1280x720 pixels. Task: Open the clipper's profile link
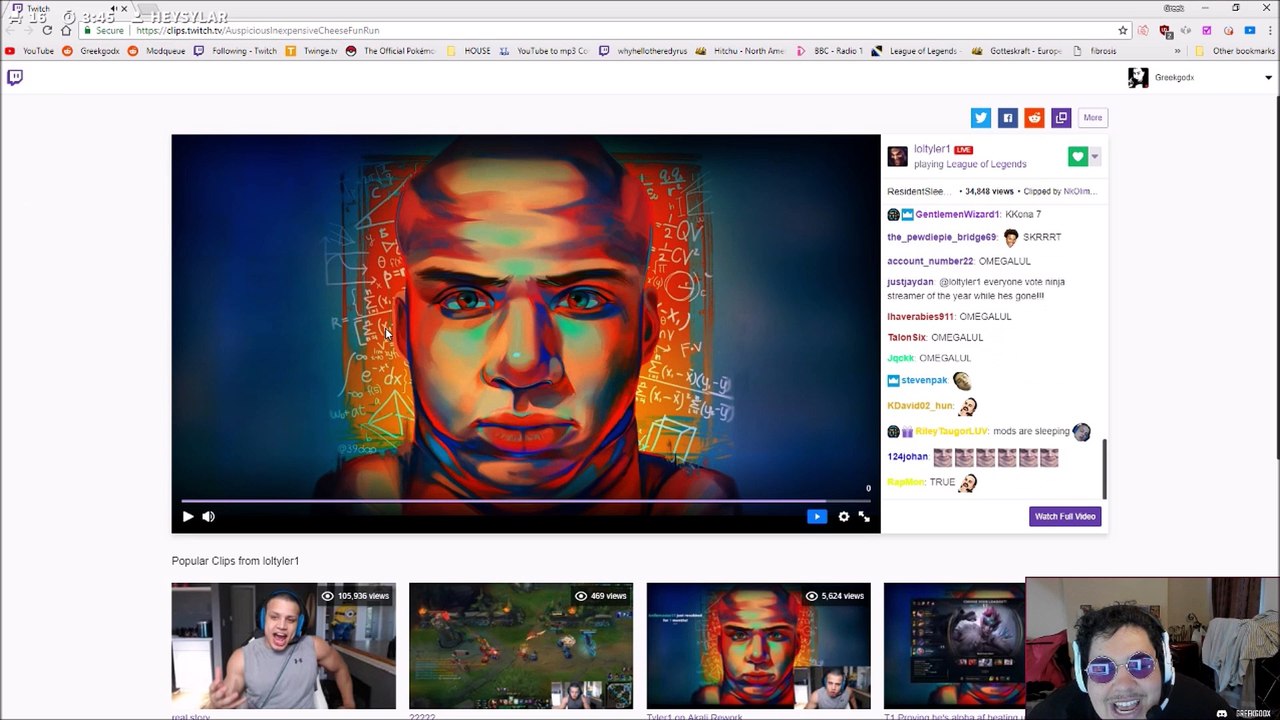pos(1079,191)
